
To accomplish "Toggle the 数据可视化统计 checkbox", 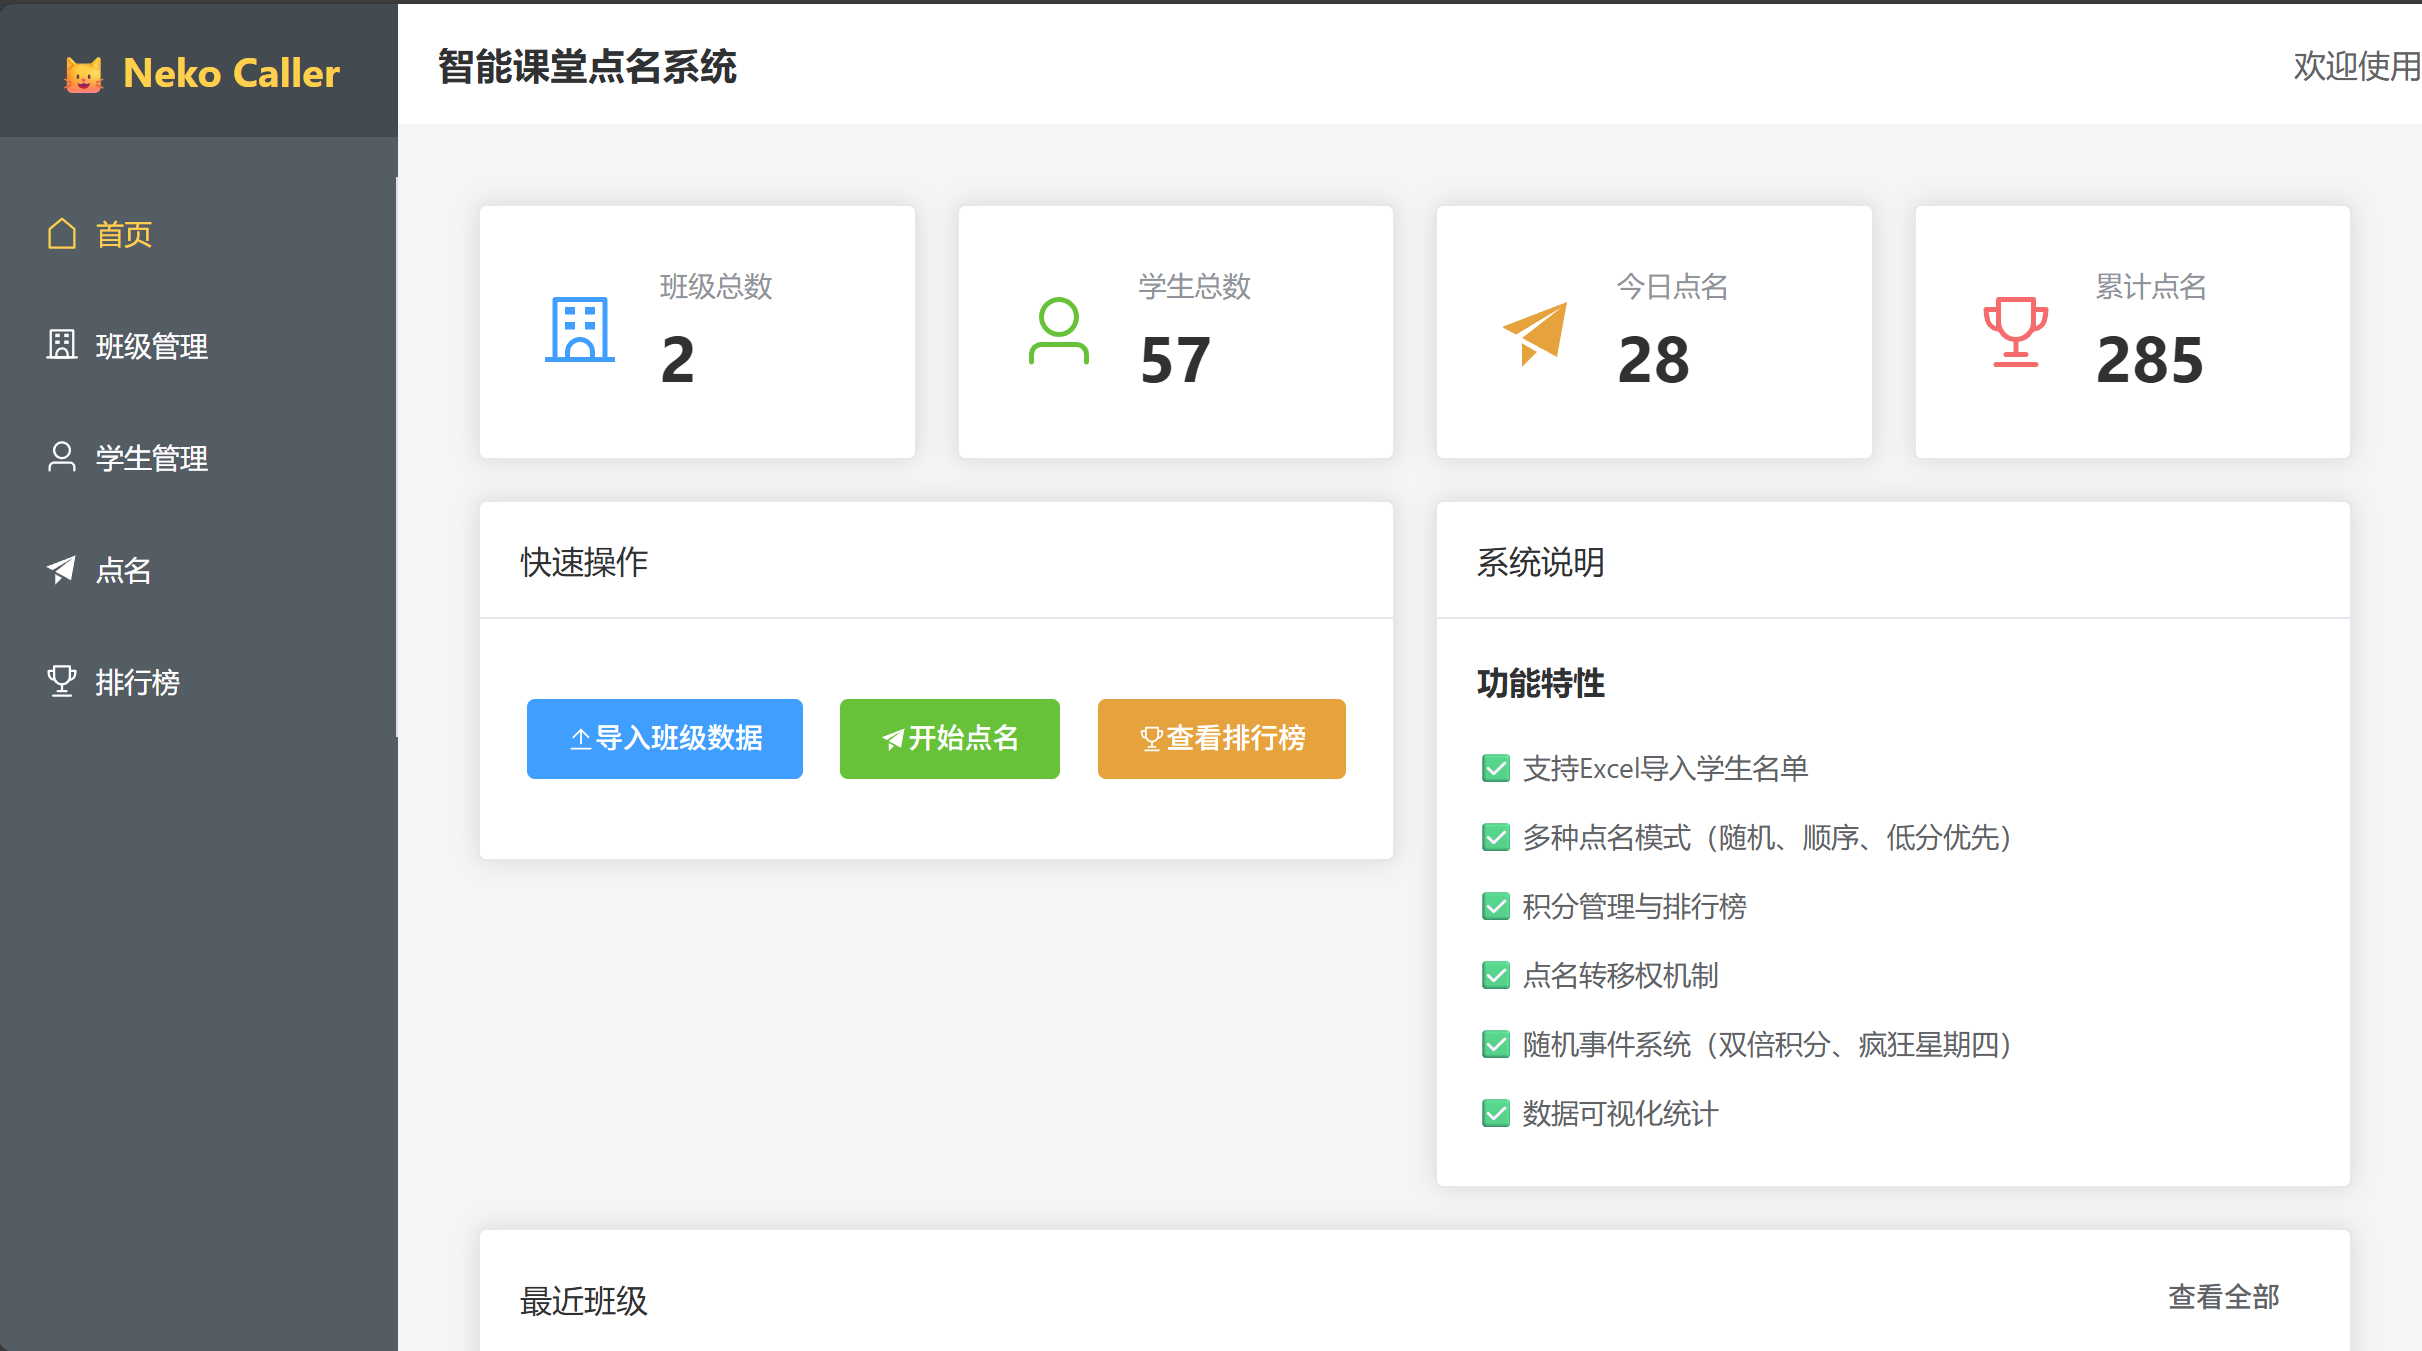I will [1495, 1113].
